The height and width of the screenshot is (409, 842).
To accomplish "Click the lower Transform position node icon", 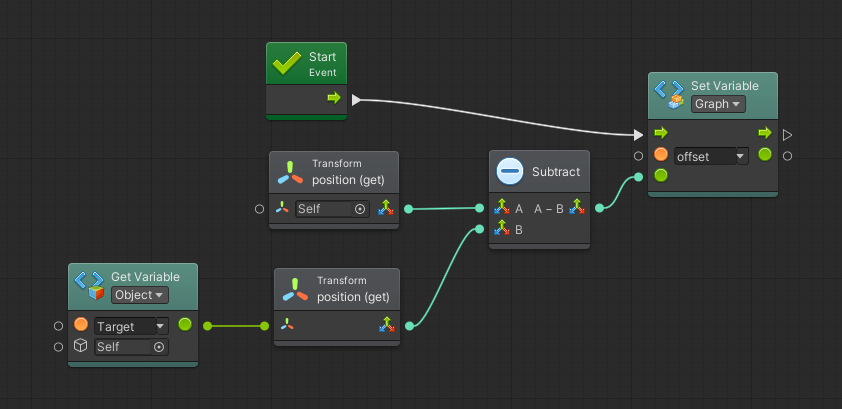I will coord(295,289).
